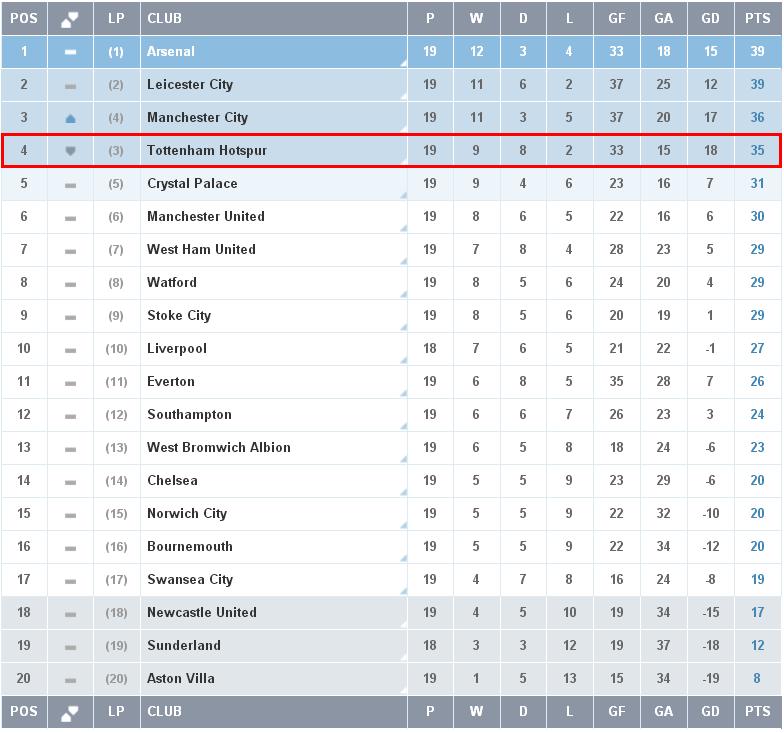Expand the Leicester City row corner triangle

(x=403, y=96)
